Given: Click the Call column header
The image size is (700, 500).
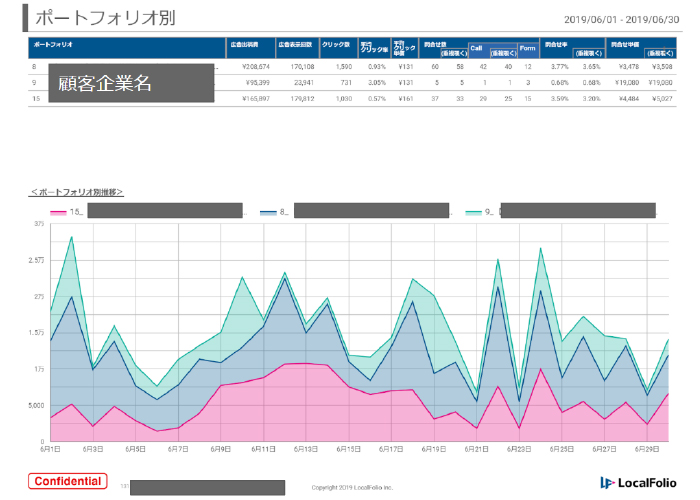Looking at the screenshot, I should click(476, 48).
